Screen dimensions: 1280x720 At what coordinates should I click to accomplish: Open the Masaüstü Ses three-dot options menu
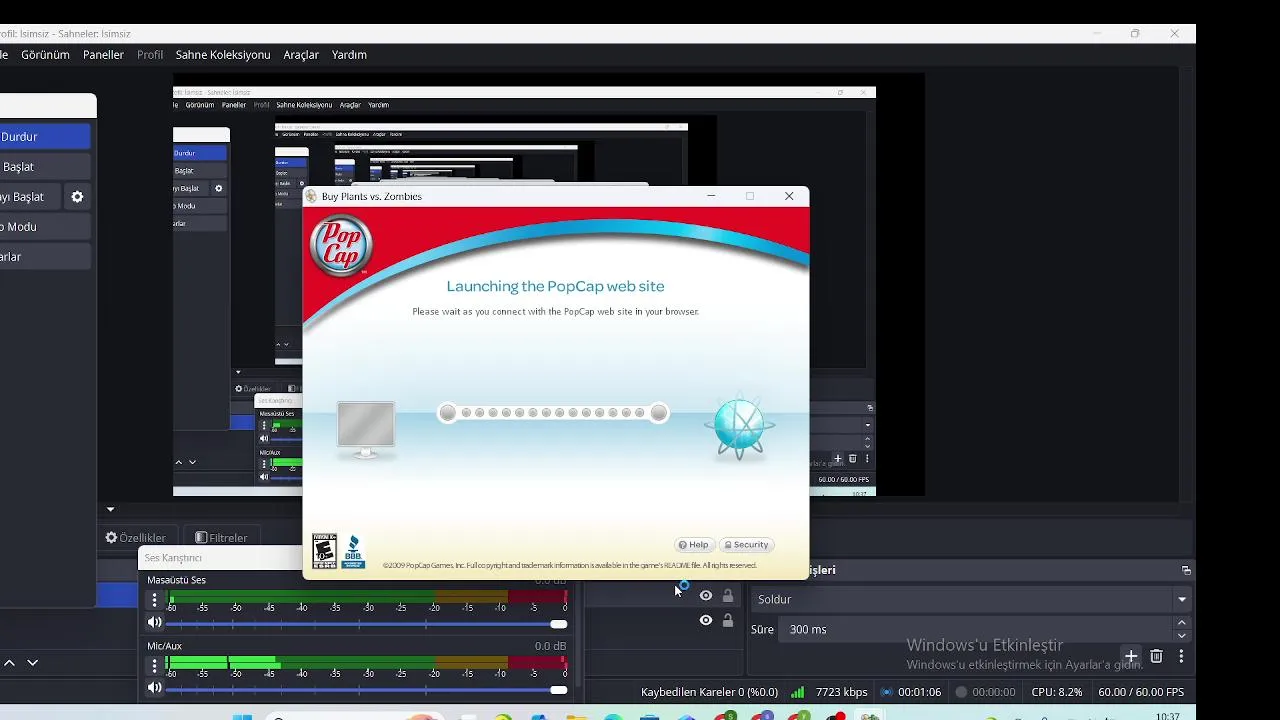coord(154,600)
